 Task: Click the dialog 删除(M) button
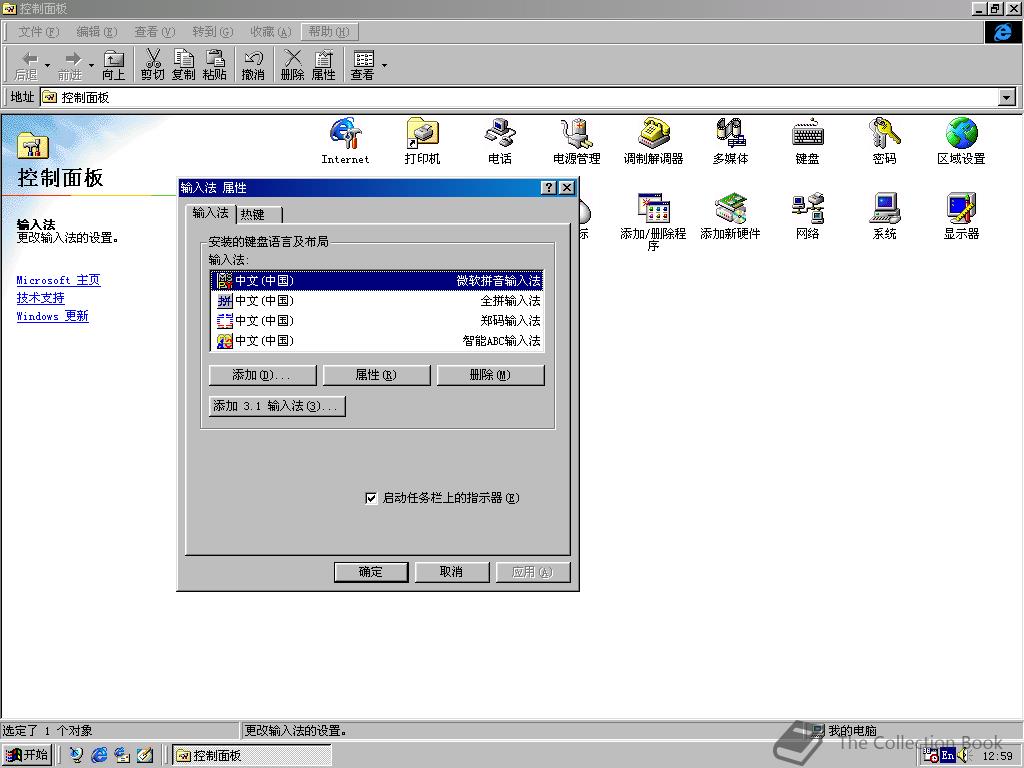point(490,375)
